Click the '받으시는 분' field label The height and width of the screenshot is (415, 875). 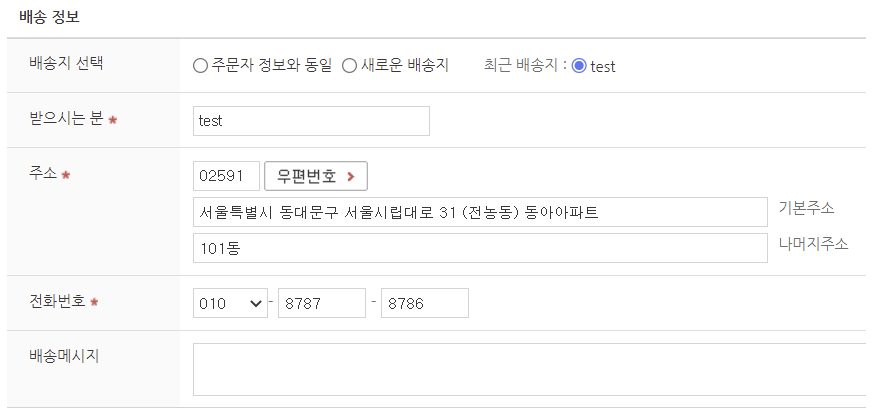point(67,119)
